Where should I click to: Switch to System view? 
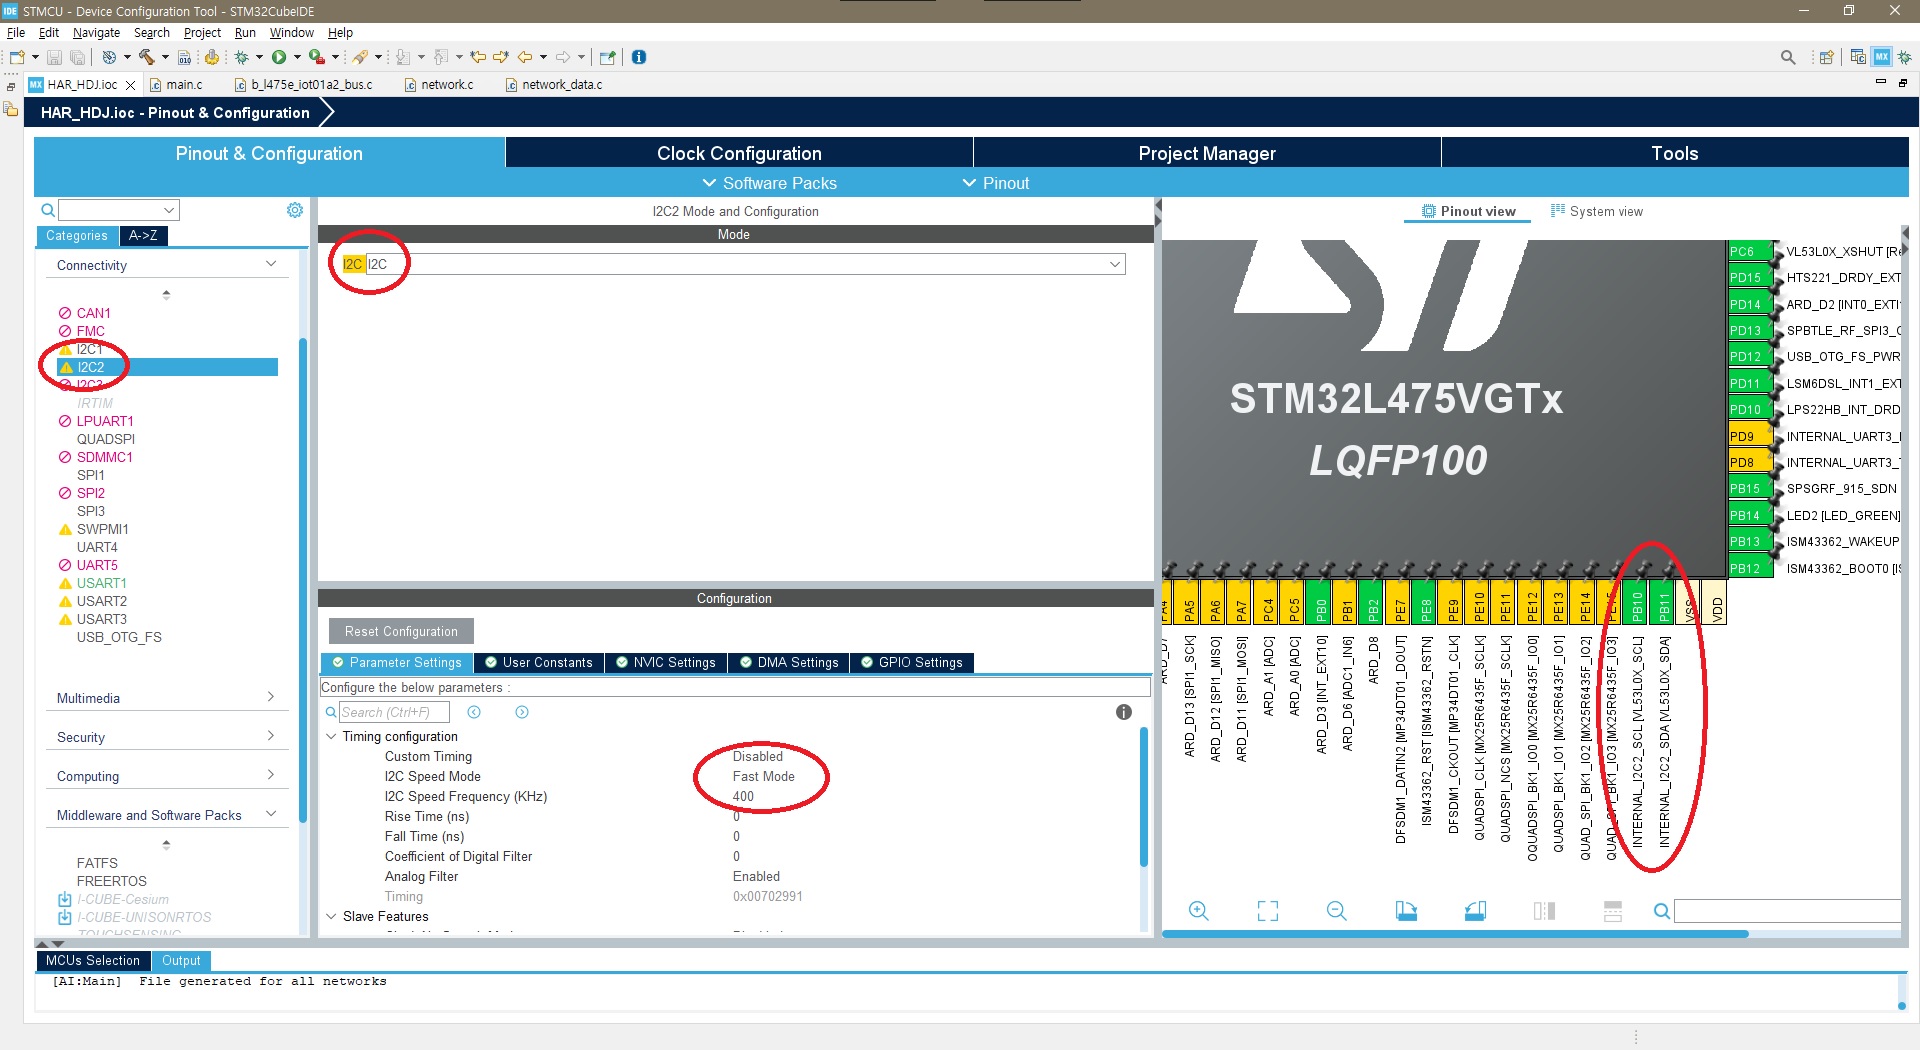(1596, 211)
